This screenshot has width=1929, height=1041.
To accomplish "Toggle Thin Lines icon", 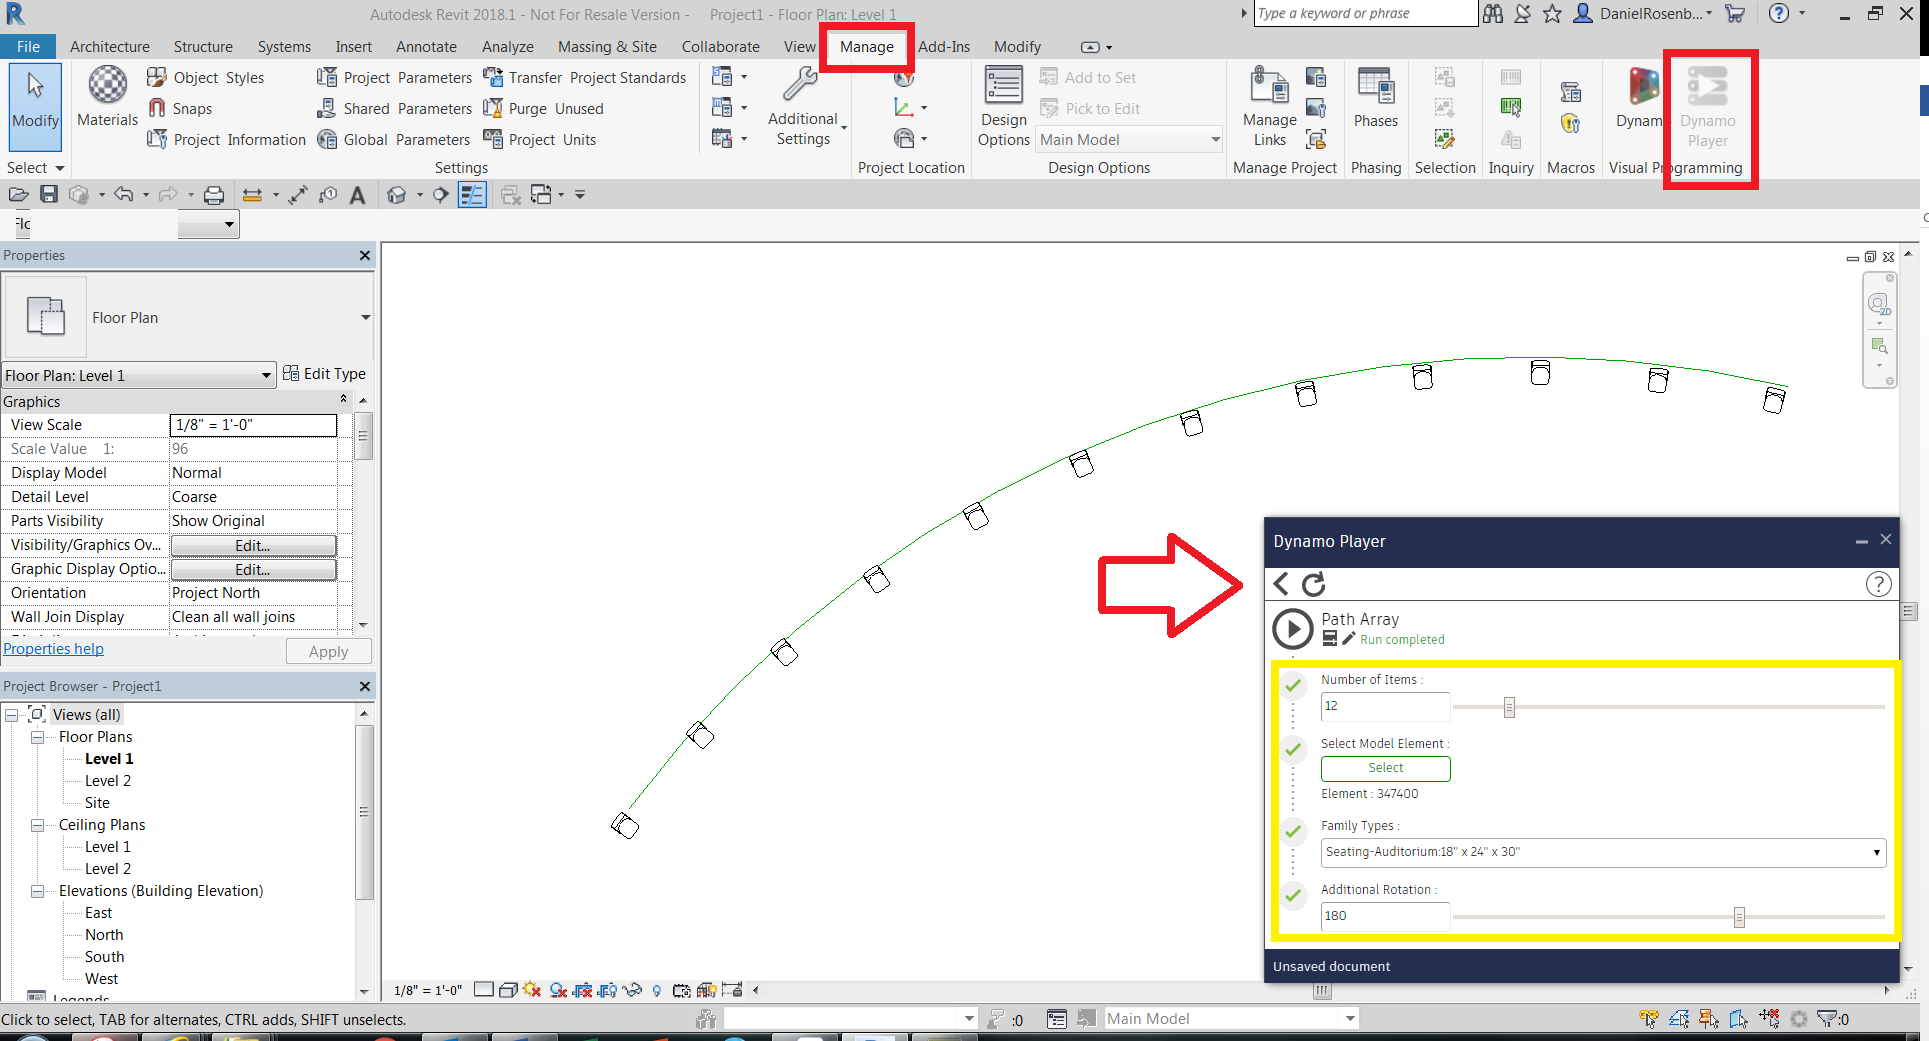I will [x=472, y=195].
